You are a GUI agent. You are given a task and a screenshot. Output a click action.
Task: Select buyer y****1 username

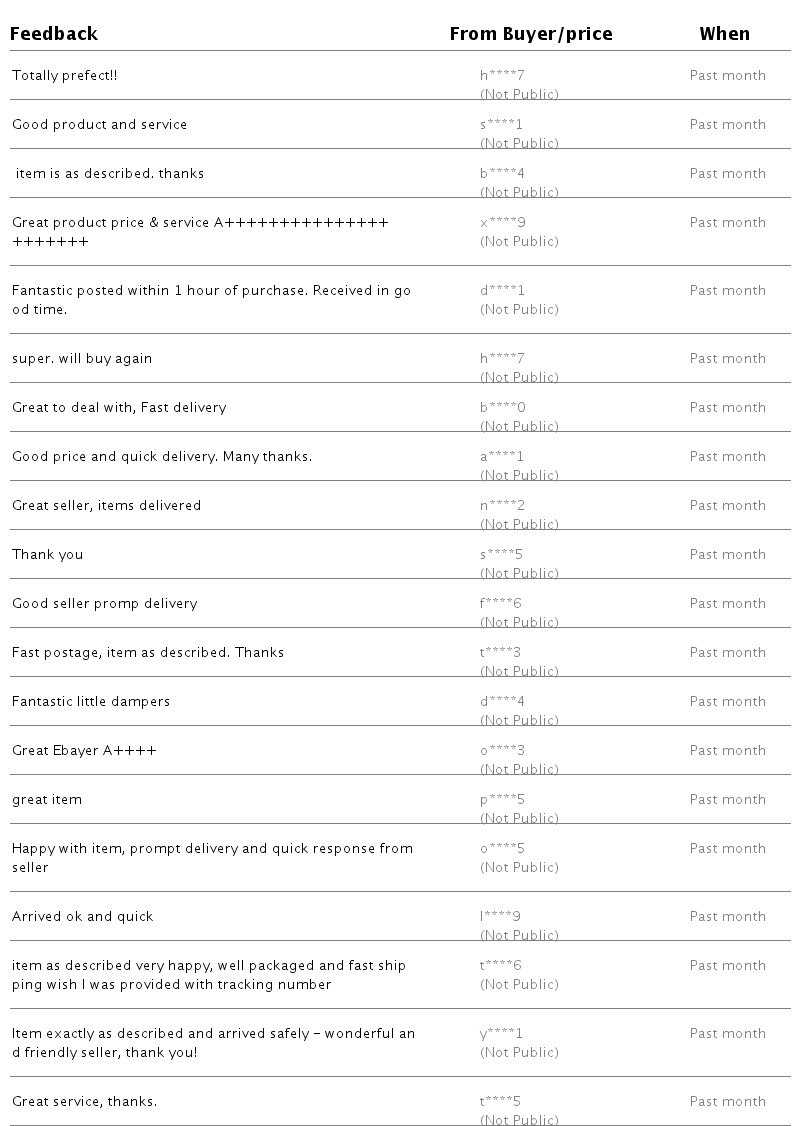click(501, 1034)
